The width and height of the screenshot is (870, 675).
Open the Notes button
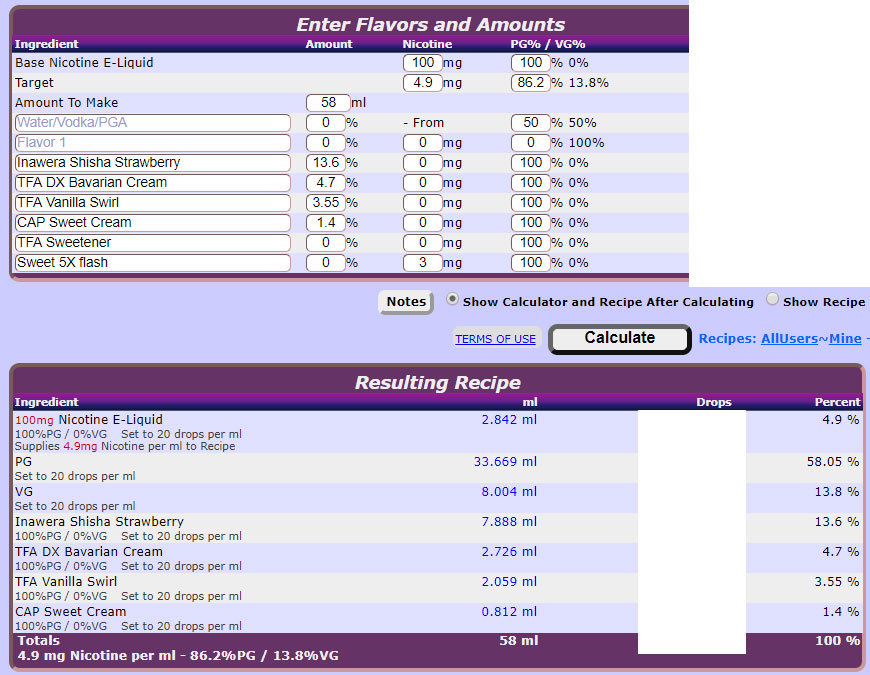(x=406, y=302)
